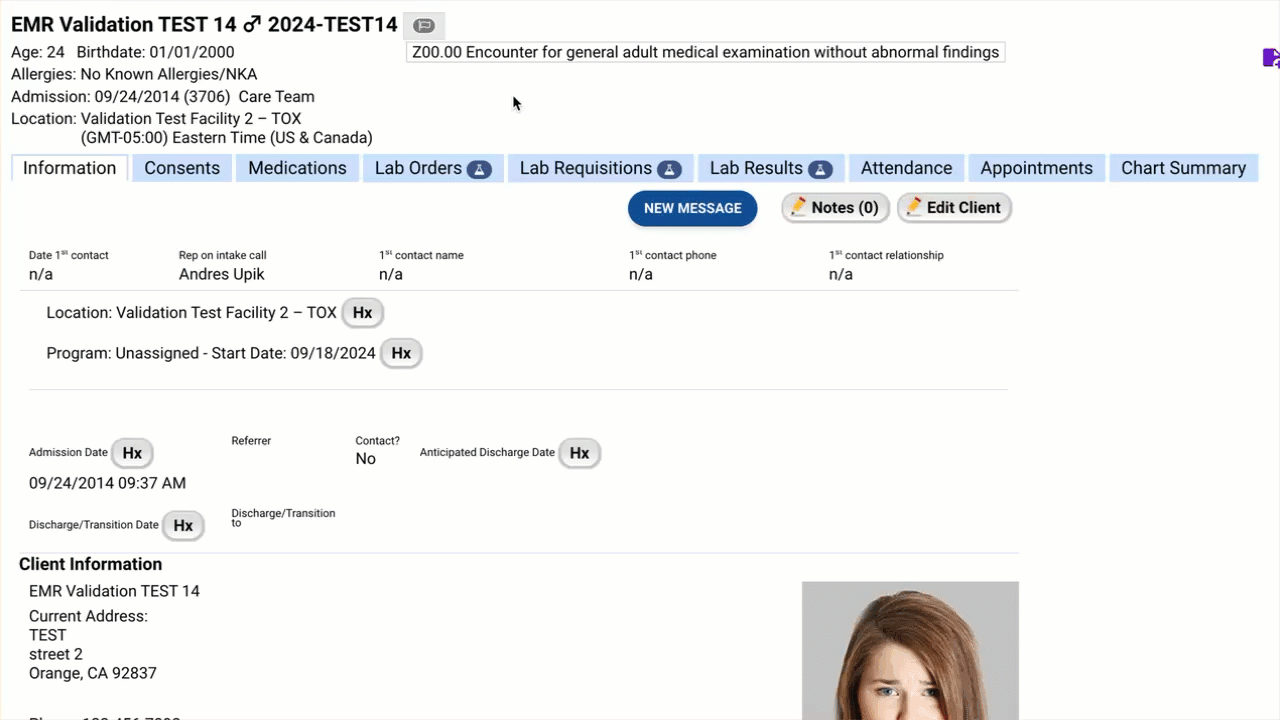The height and width of the screenshot is (720, 1280).
Task: Click the pencil icon on Notes button
Action: coord(798,207)
